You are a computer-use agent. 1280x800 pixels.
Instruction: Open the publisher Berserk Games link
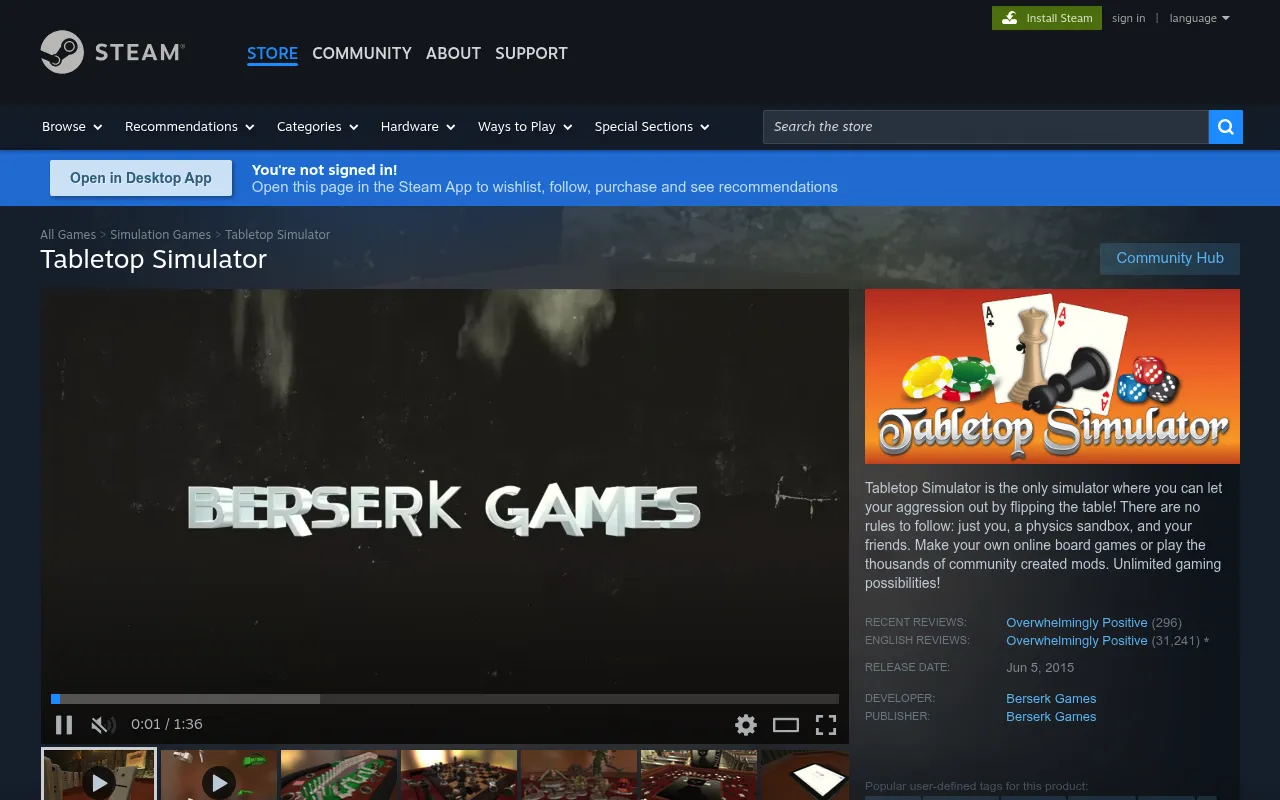click(x=1051, y=717)
